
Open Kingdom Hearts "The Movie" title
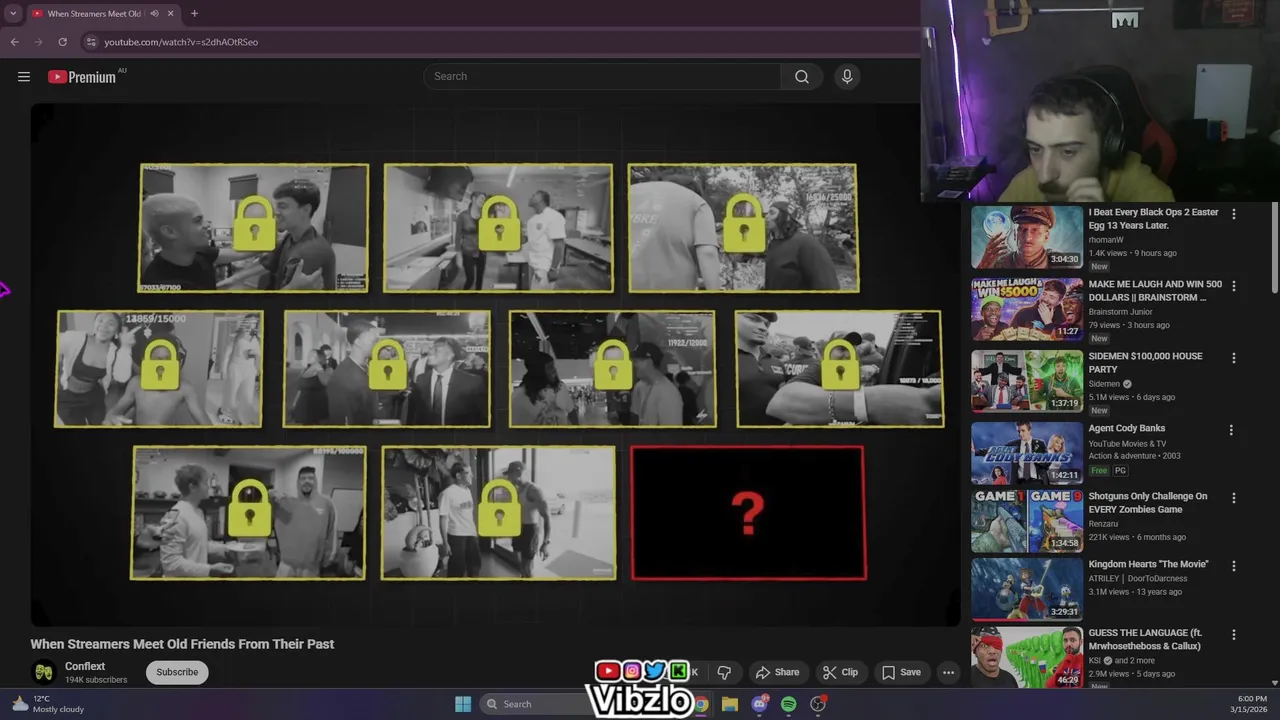[x=1149, y=565]
